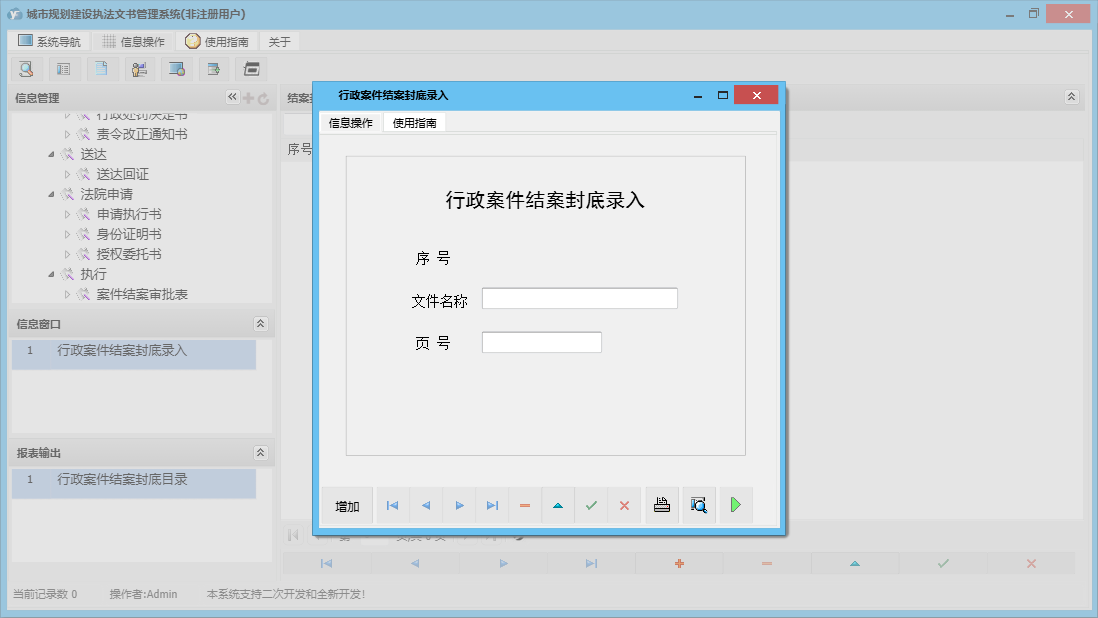Click the add-record plus icon near bottom grid
The width and height of the screenshot is (1098, 618).
coord(678,563)
